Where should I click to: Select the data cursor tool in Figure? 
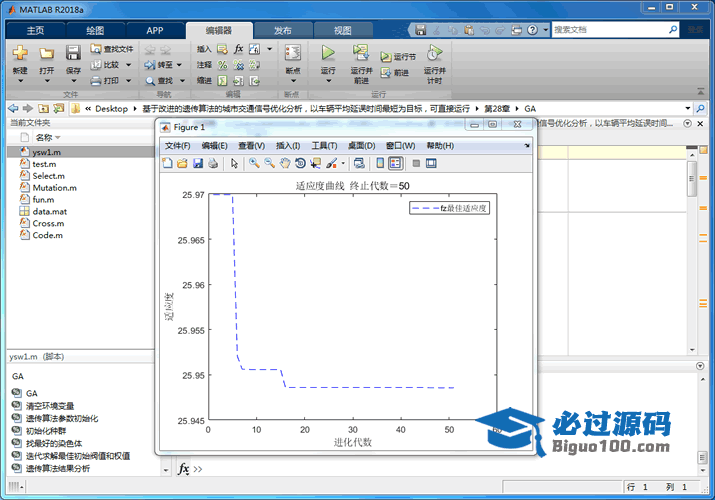click(315, 163)
